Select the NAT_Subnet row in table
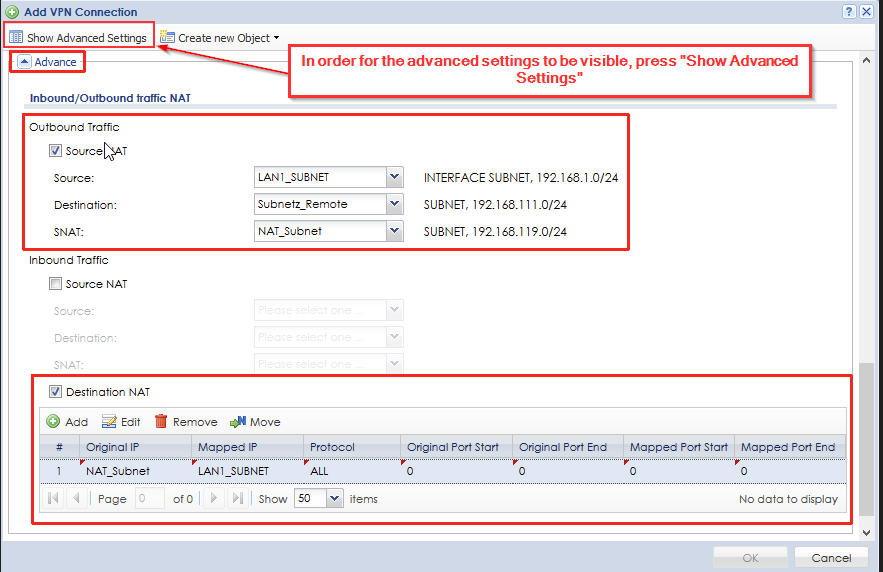The image size is (883, 572). pyautogui.click(x=118, y=471)
